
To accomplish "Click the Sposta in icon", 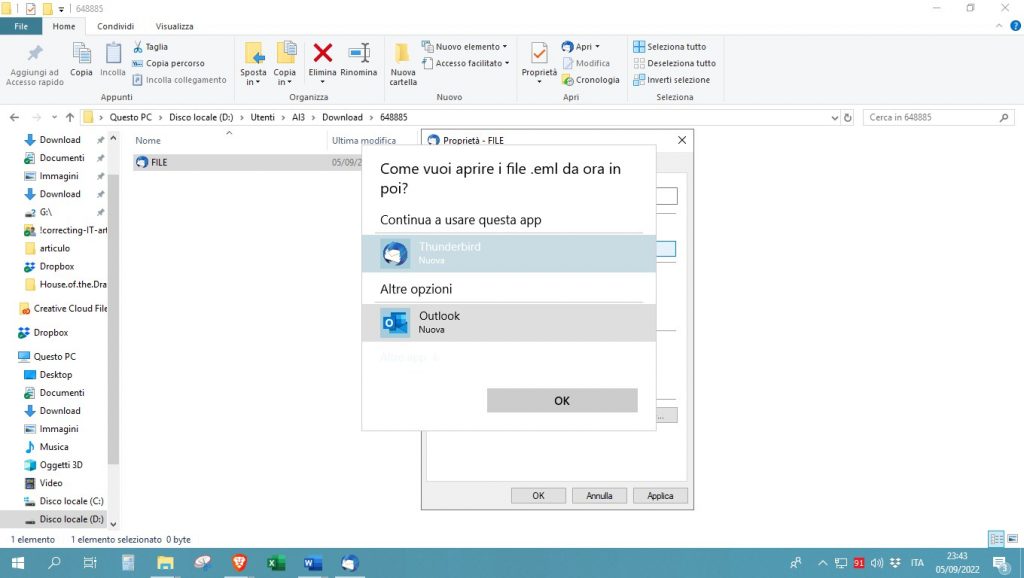I will tap(254, 54).
